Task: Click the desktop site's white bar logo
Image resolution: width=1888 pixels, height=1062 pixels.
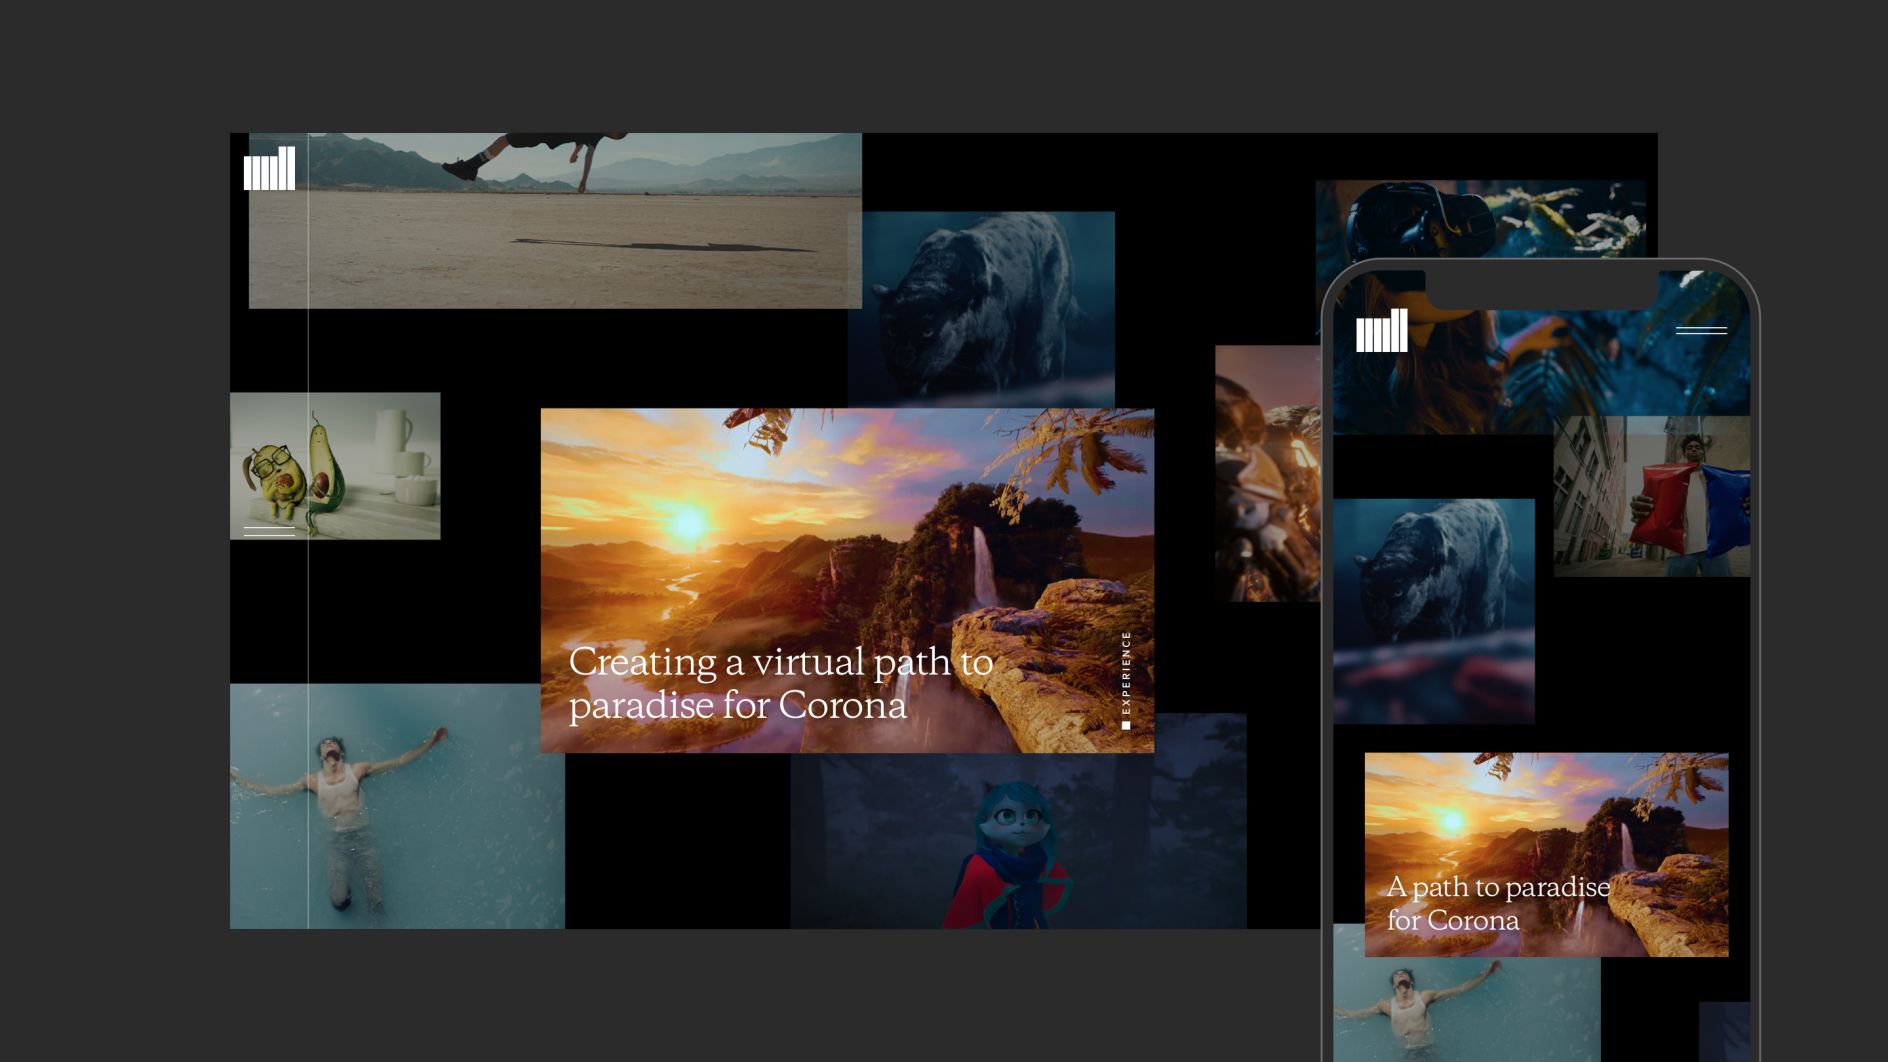Action: 269,168
